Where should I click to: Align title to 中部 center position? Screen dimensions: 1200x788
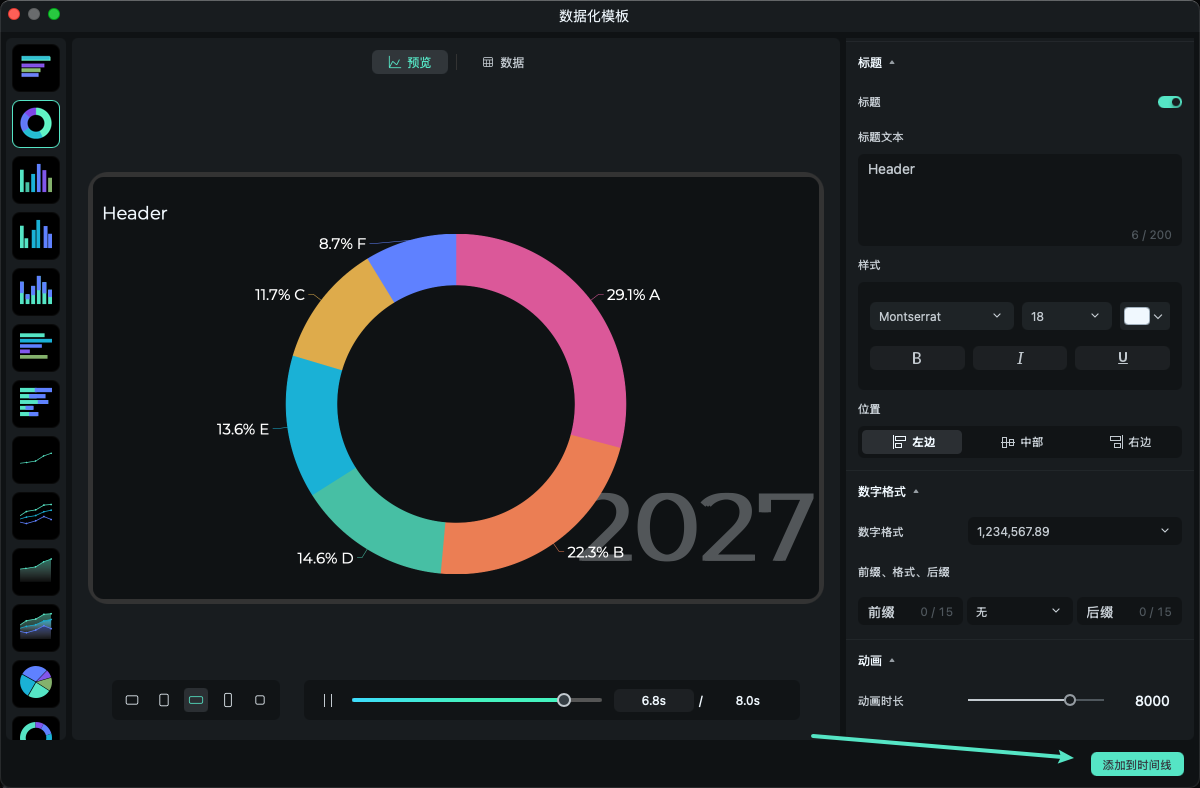tap(1021, 442)
